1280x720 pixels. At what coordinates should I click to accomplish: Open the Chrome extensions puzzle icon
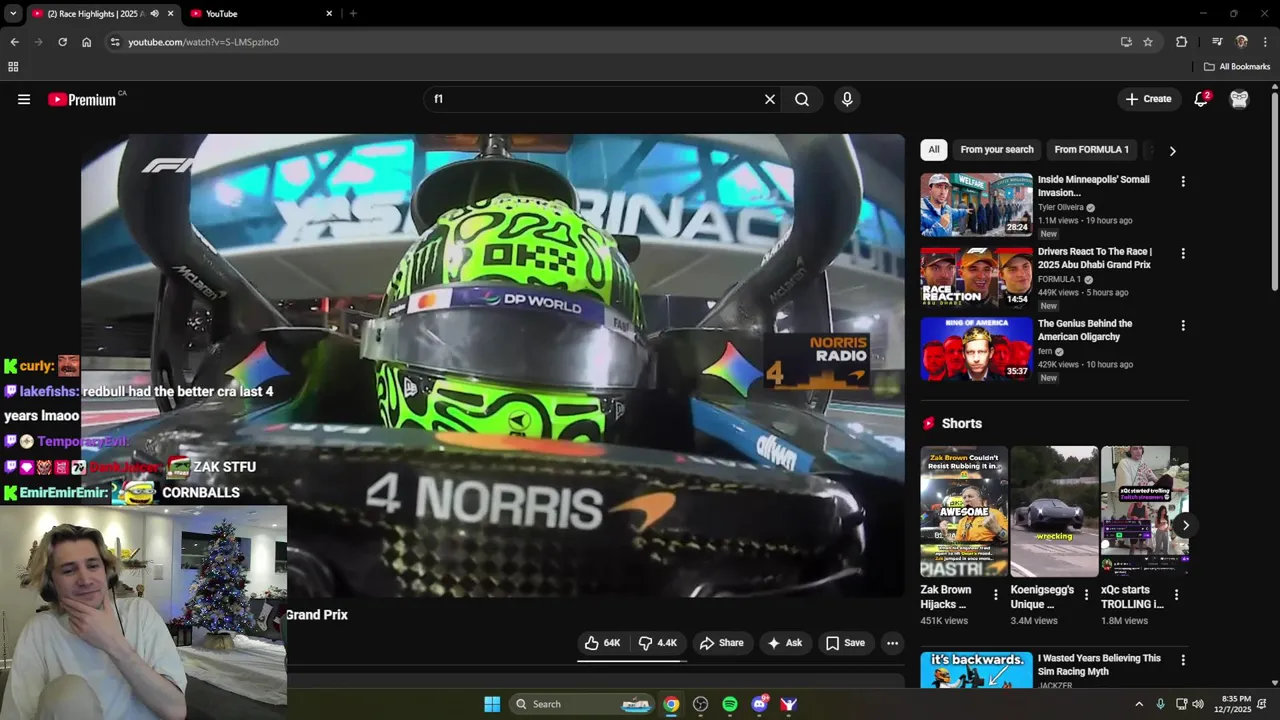click(x=1181, y=42)
